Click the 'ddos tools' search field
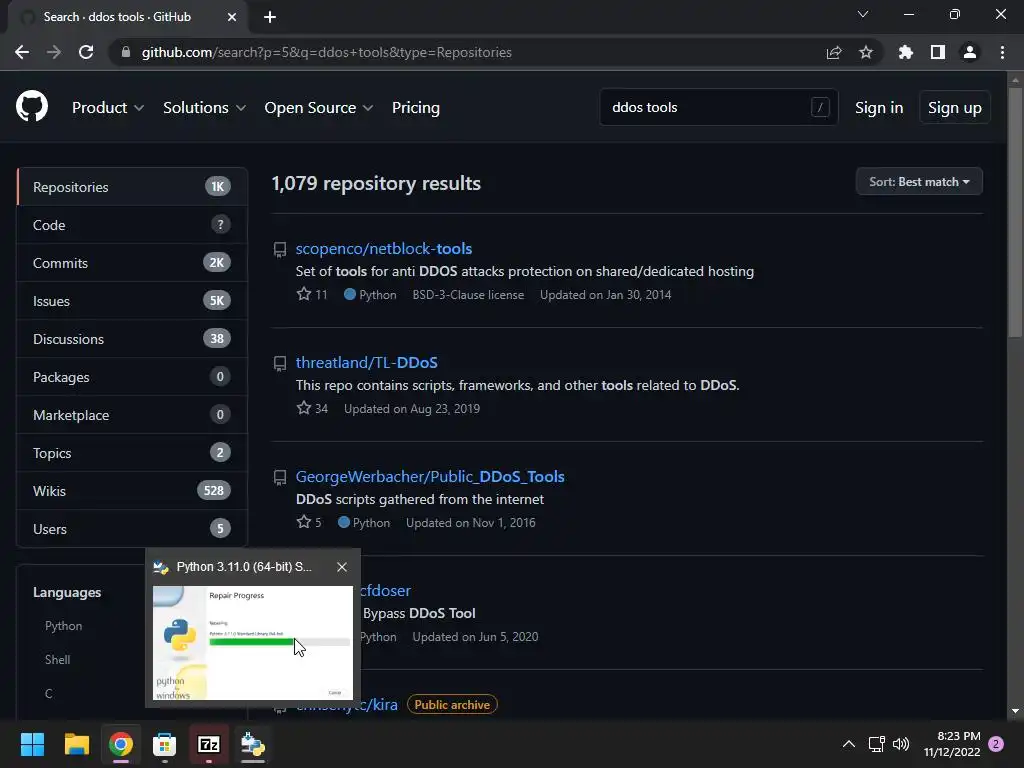The image size is (1024, 768). click(x=718, y=107)
